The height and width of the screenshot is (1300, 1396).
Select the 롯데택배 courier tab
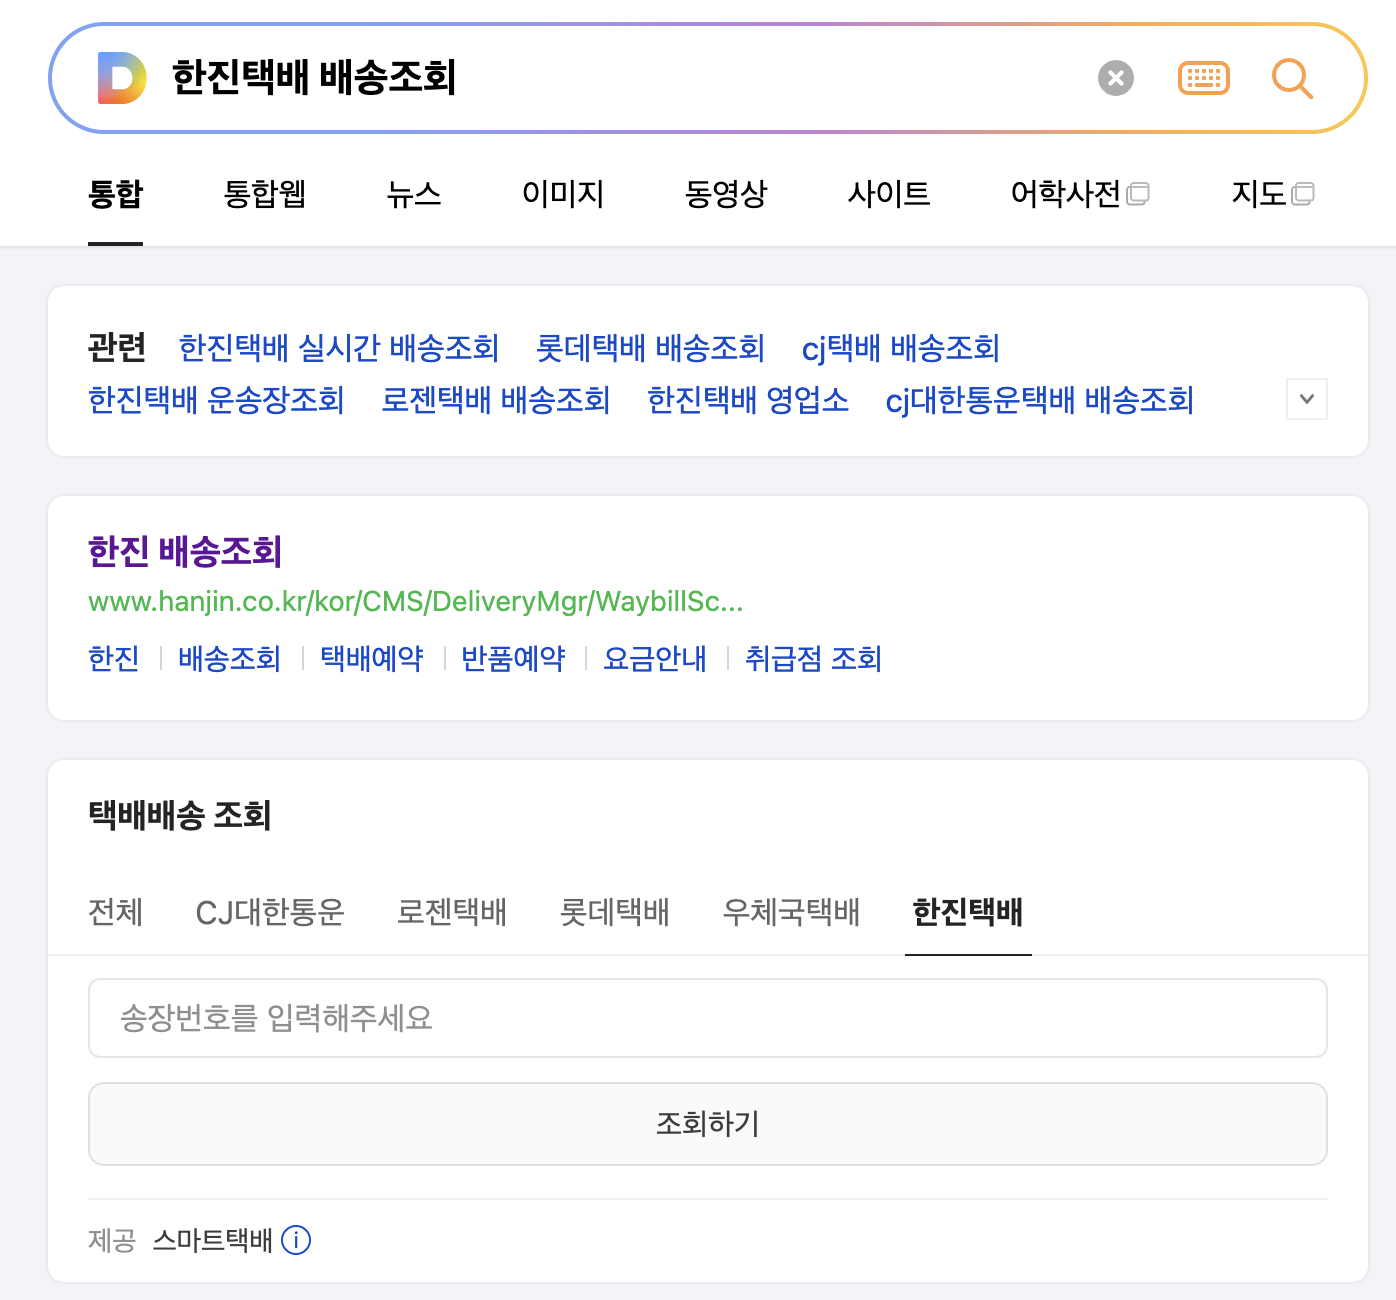pos(615,912)
